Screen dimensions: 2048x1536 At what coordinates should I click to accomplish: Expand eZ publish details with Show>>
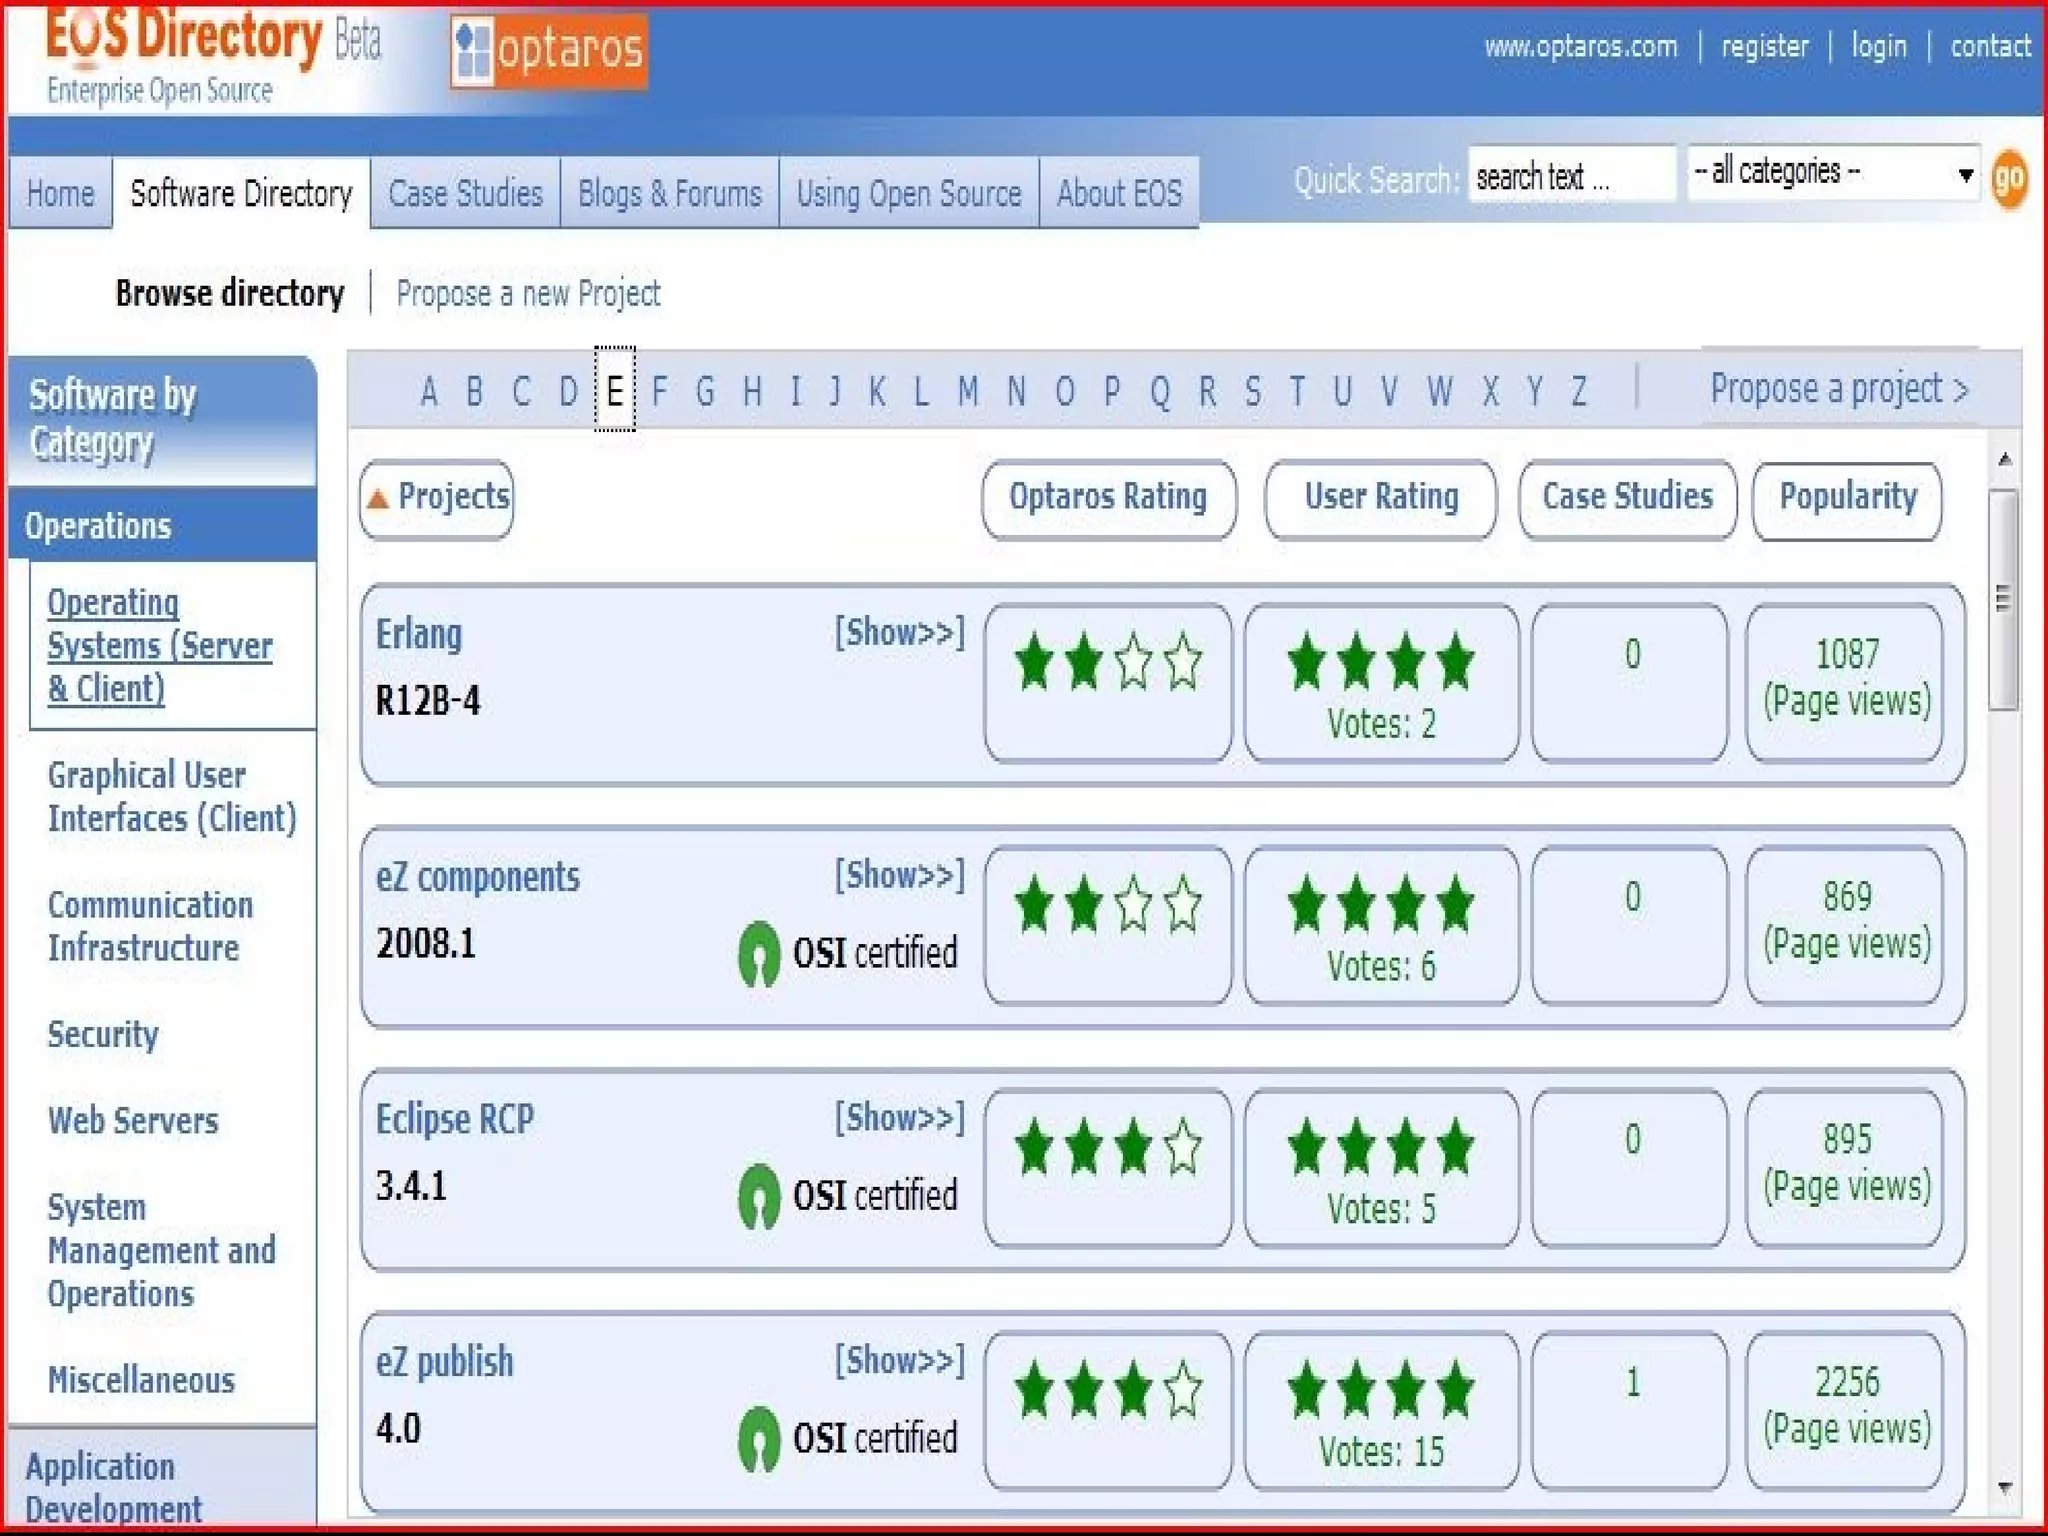point(899,1360)
